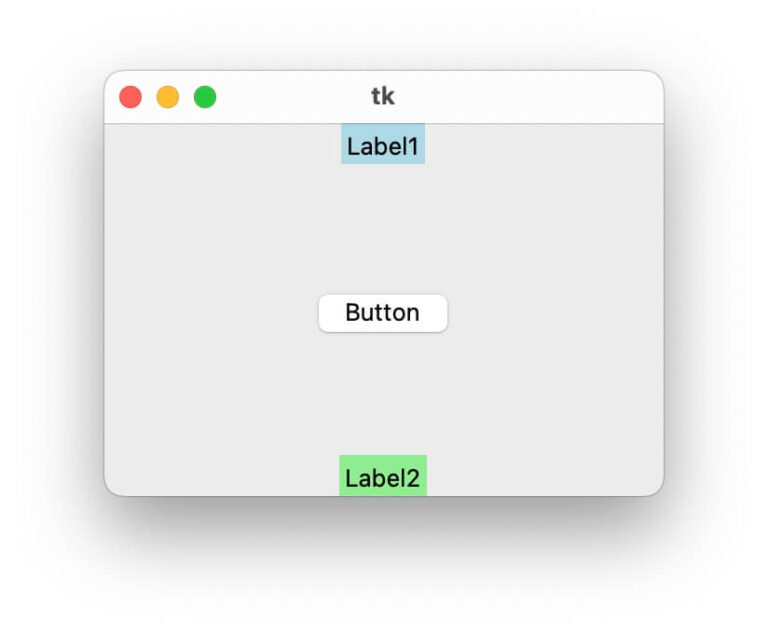This screenshot has width=768, height=634.
Task: Click empty gray area left of Button
Action: click(x=210, y=313)
